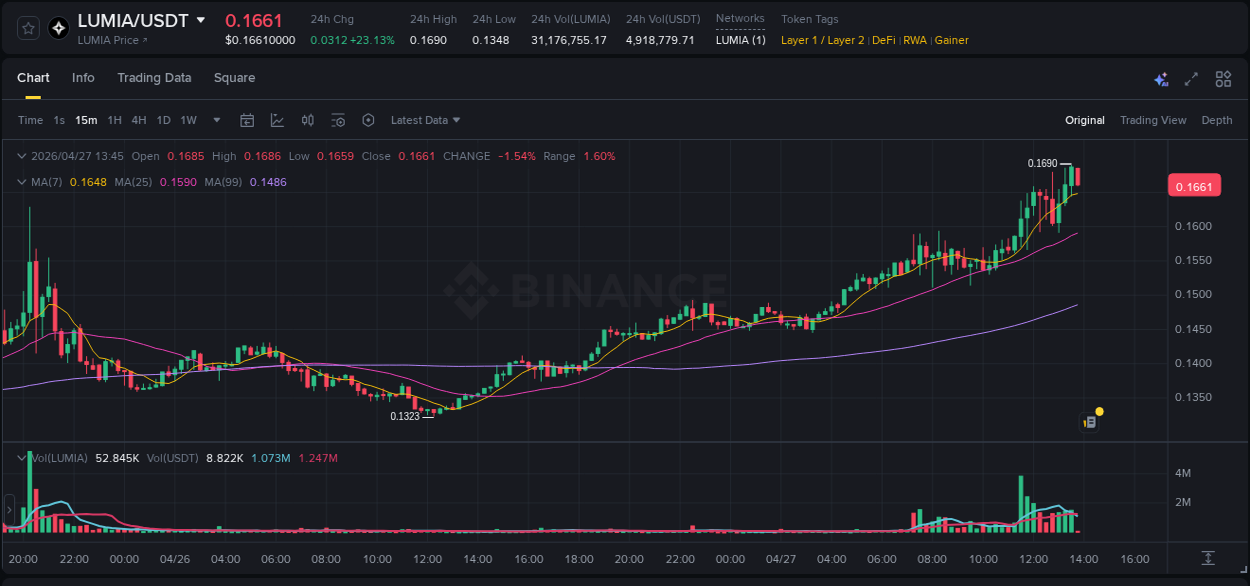
Task: Click the MA(25) indicator label
Action: pos(134,182)
